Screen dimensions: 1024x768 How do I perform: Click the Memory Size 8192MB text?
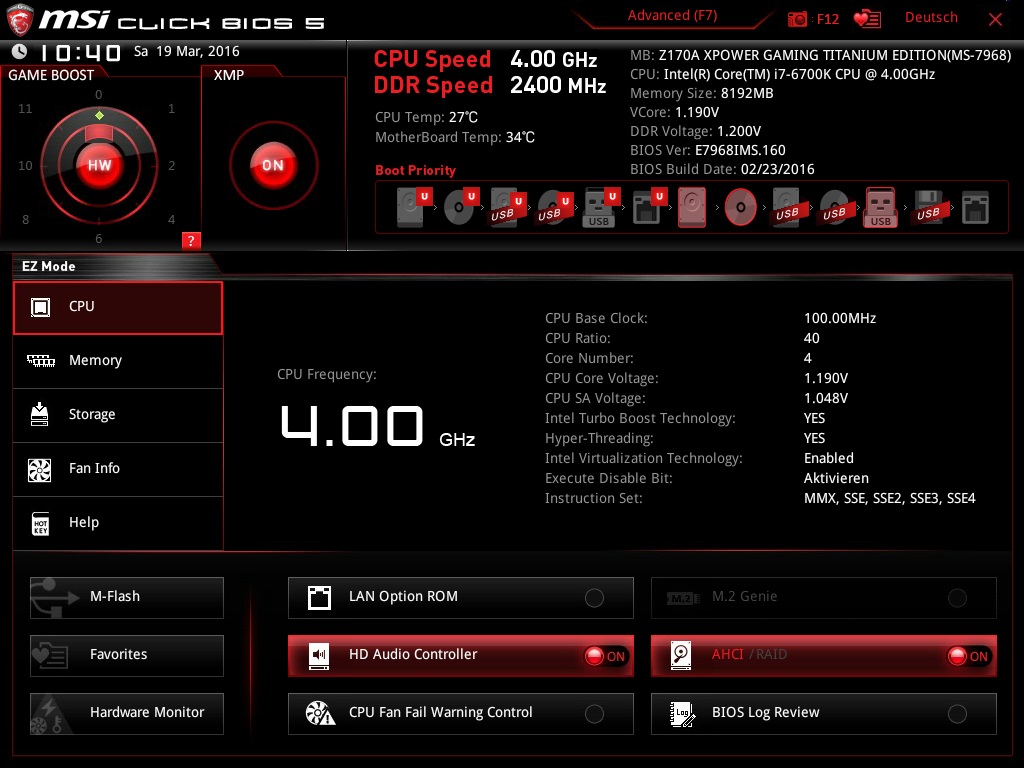tap(701, 93)
